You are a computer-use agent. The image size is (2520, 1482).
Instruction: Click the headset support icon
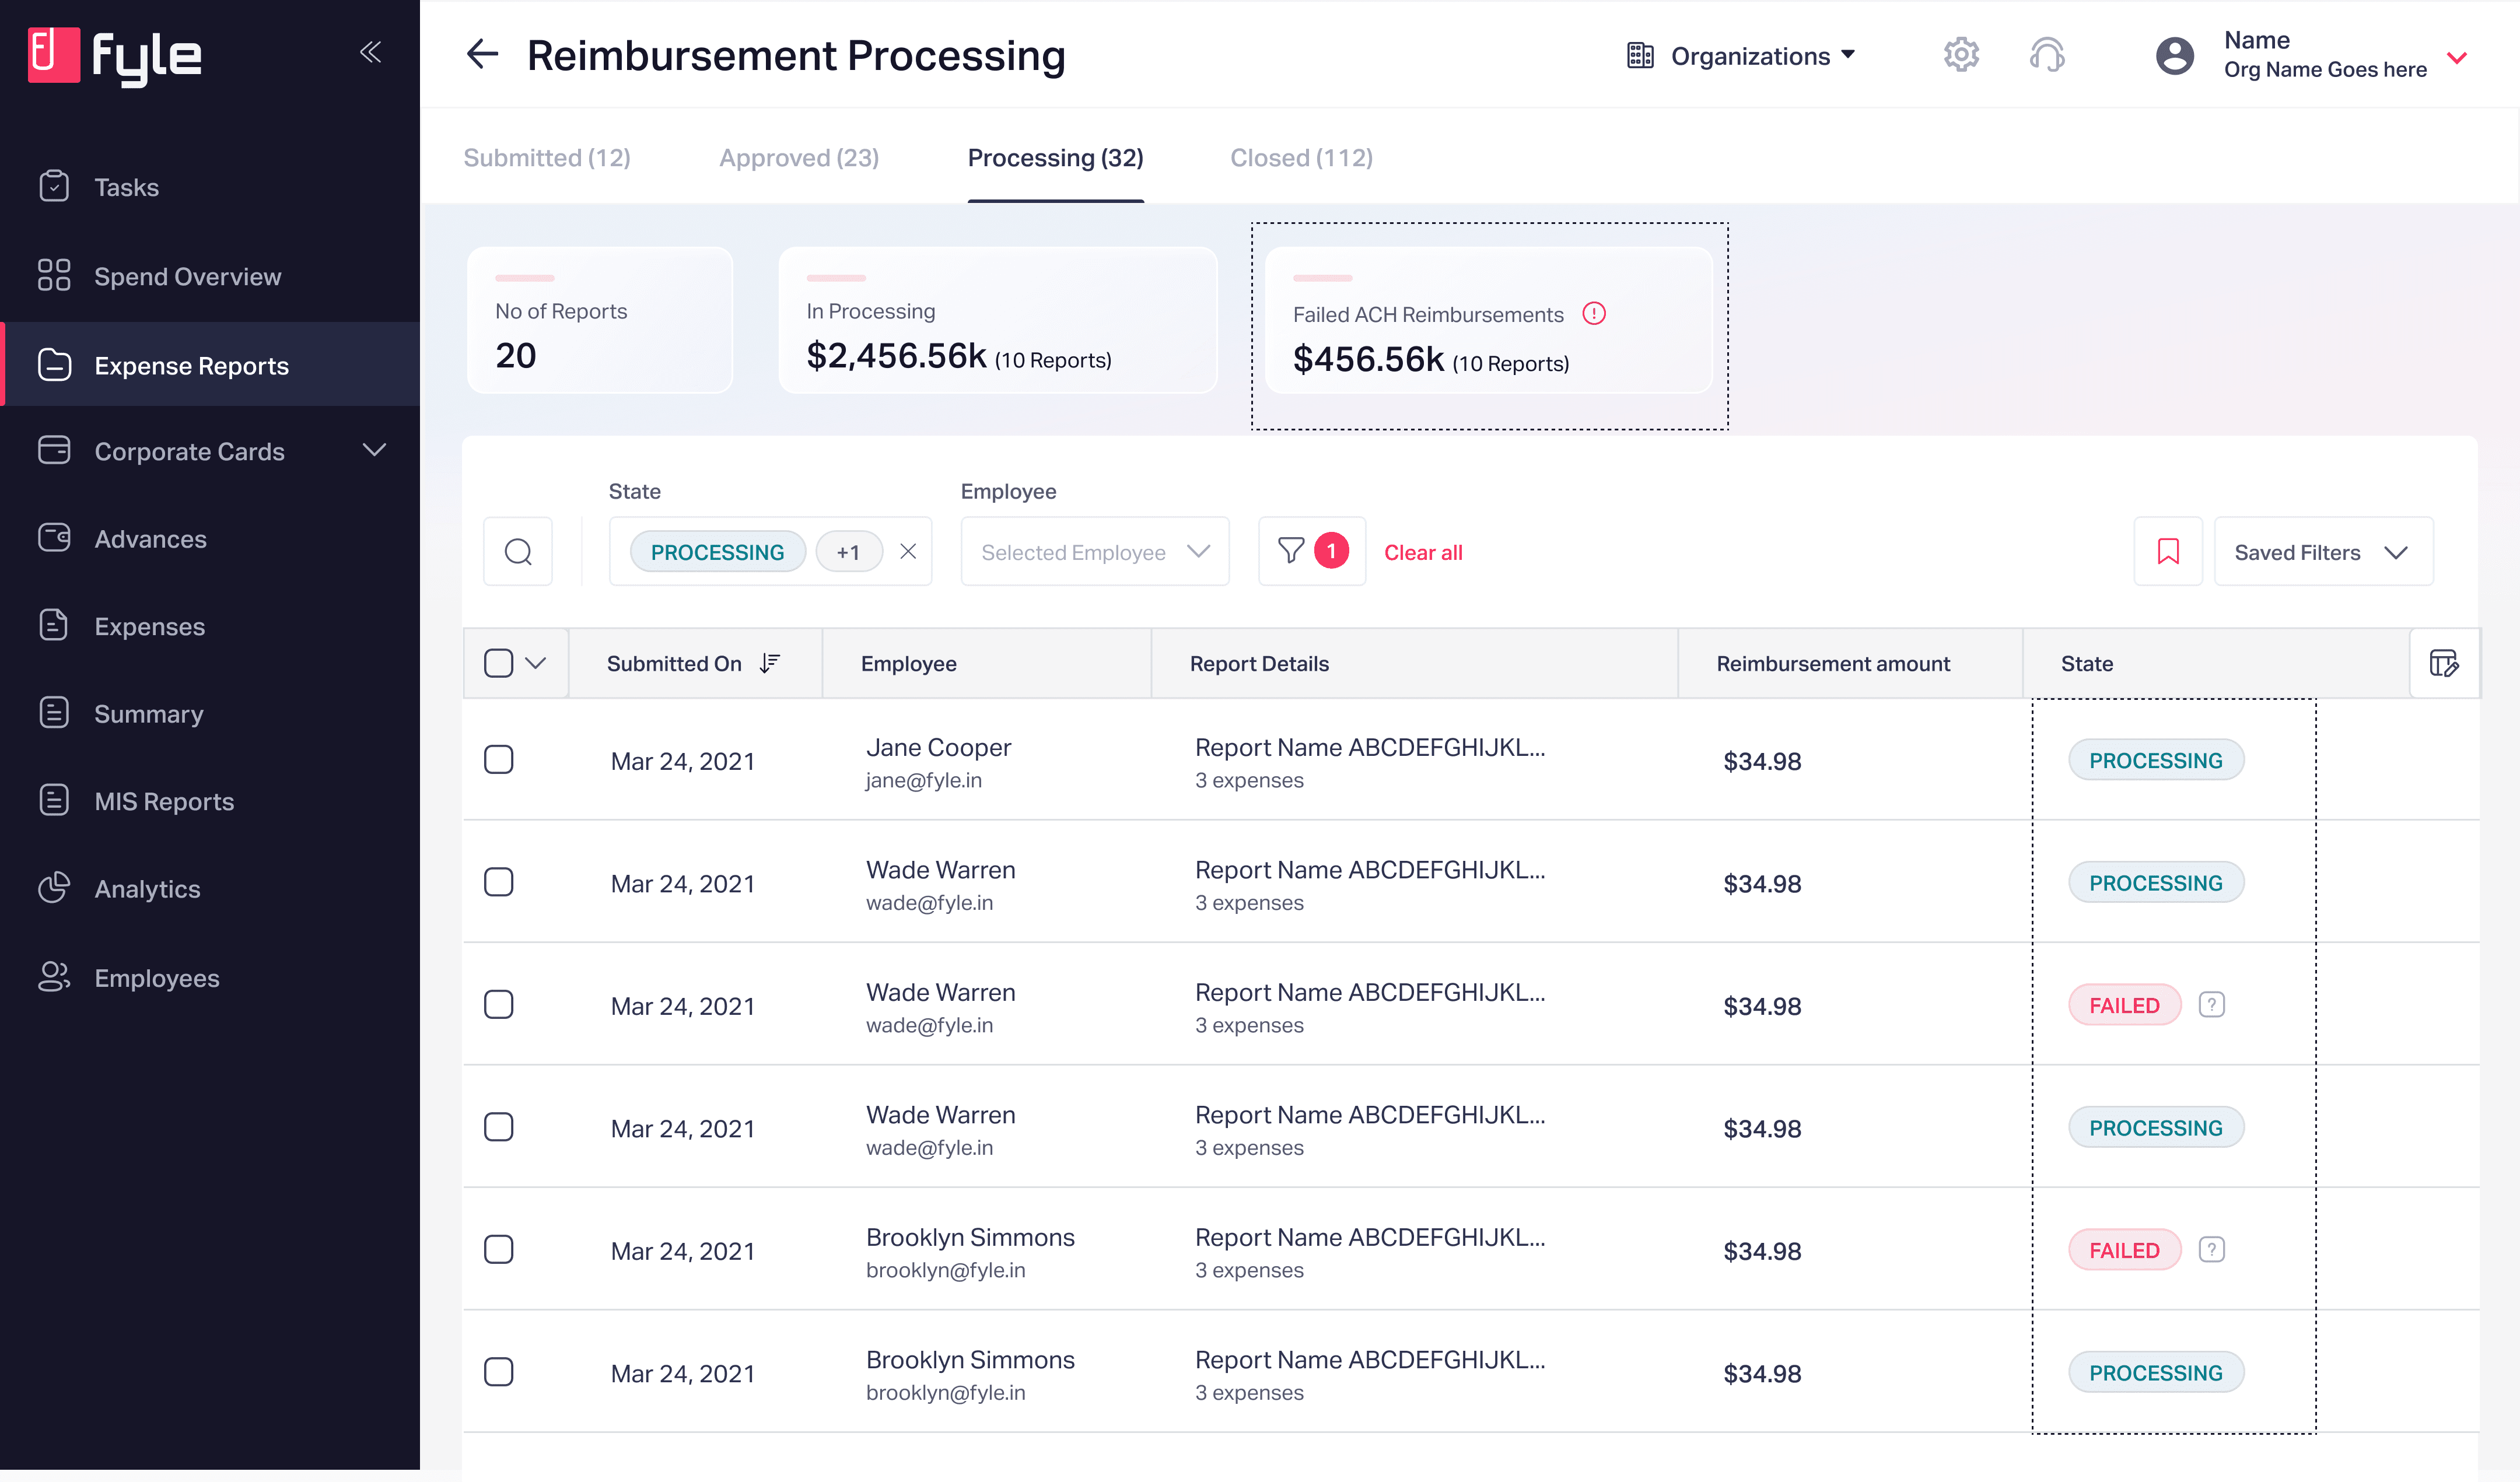[2047, 55]
